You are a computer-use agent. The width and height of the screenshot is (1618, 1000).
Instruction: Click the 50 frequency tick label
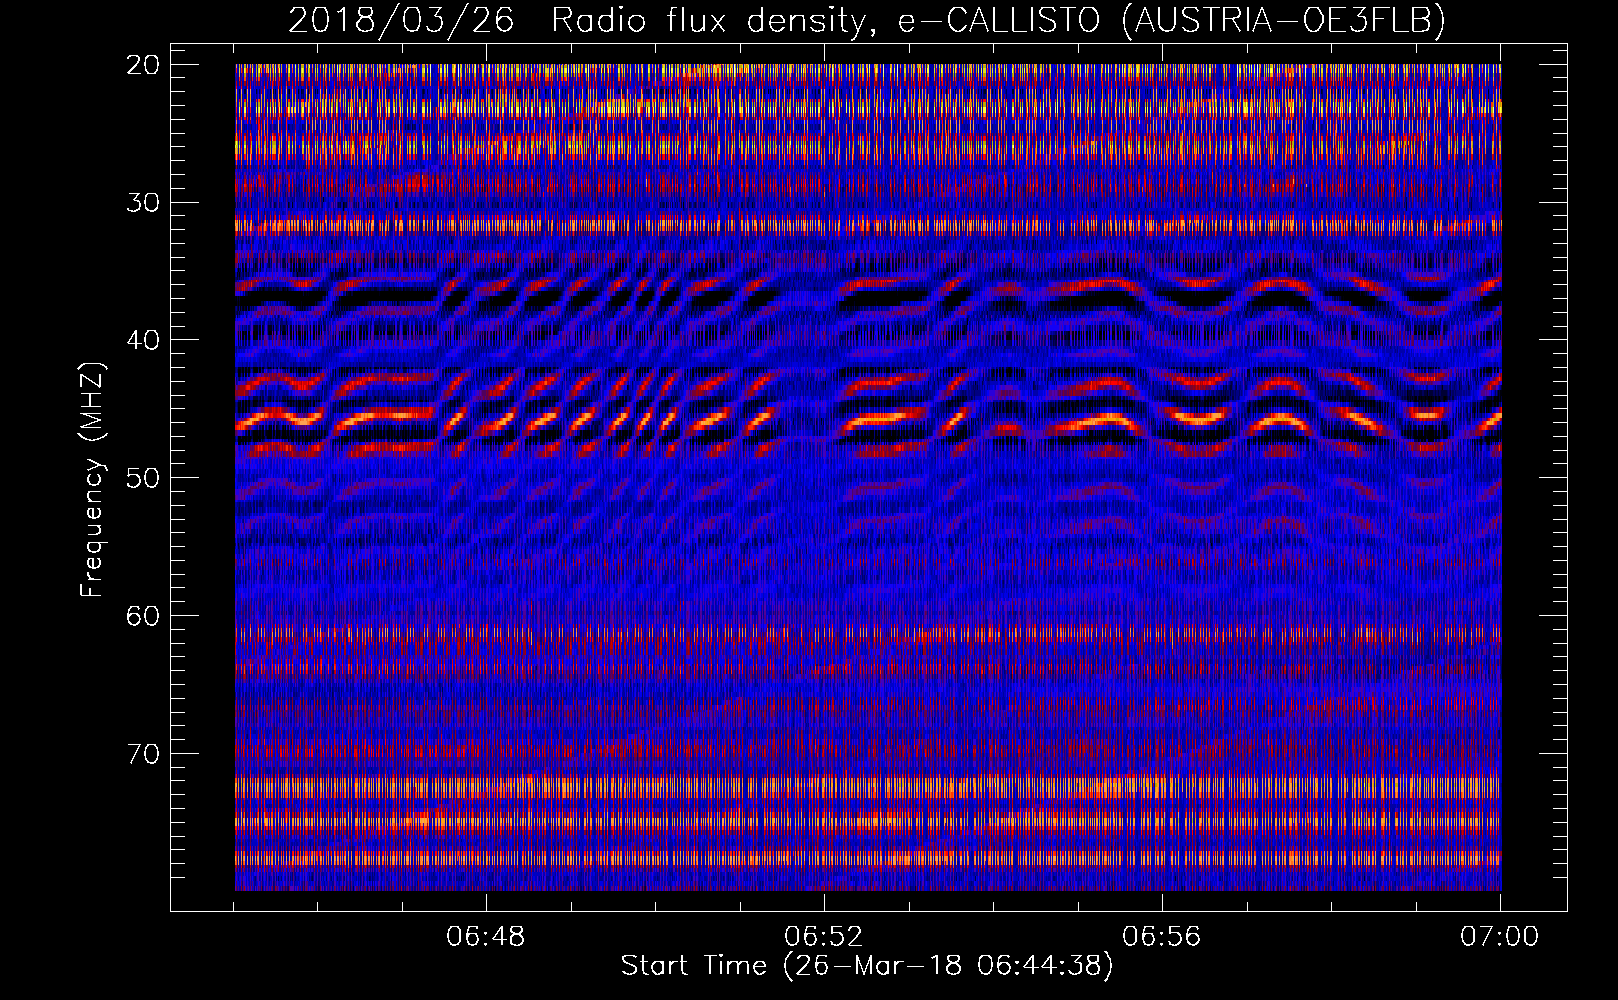(x=144, y=477)
